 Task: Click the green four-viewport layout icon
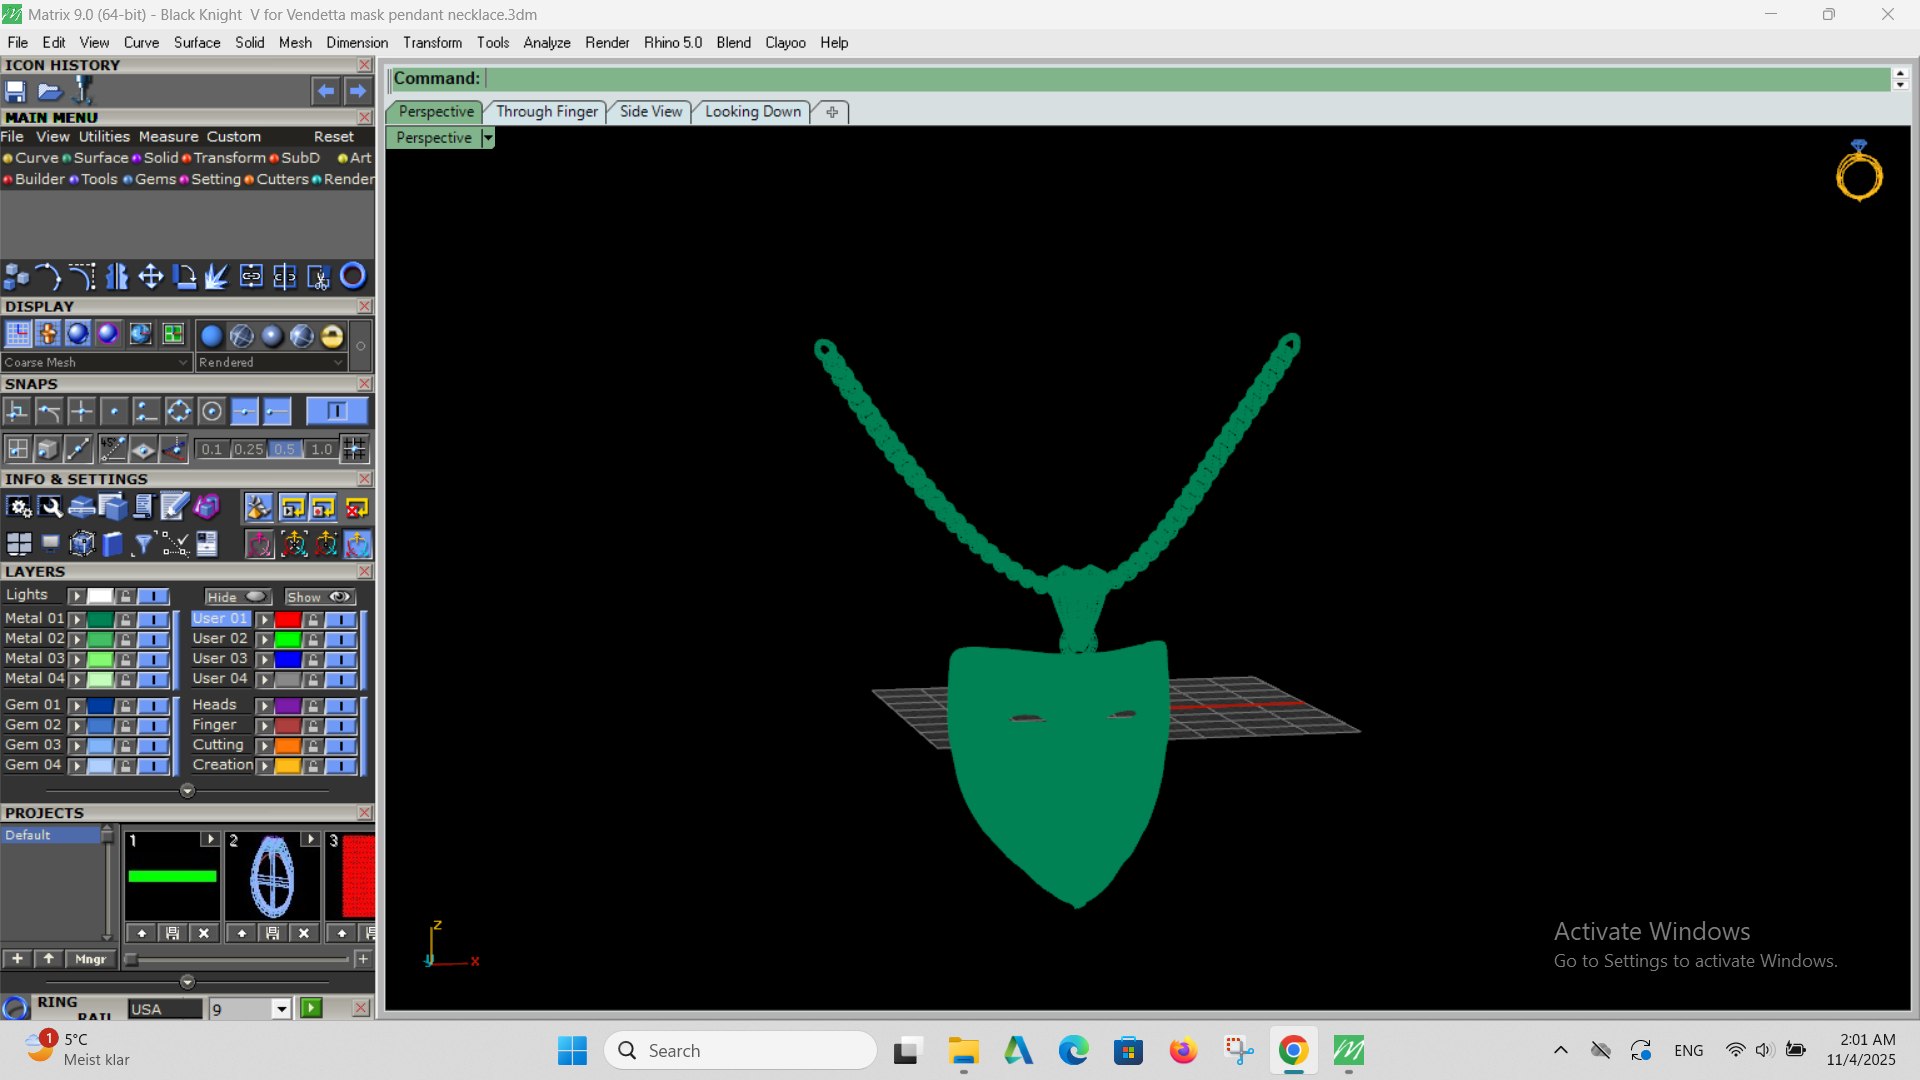coord(174,334)
